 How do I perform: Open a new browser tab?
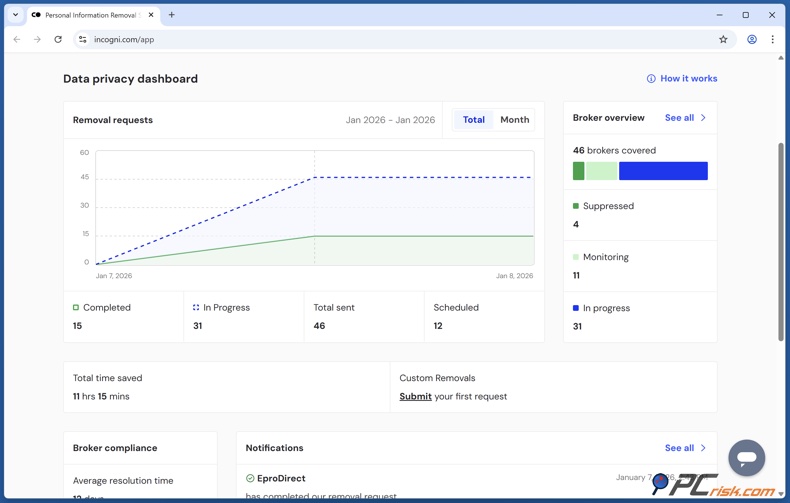pyautogui.click(x=171, y=15)
